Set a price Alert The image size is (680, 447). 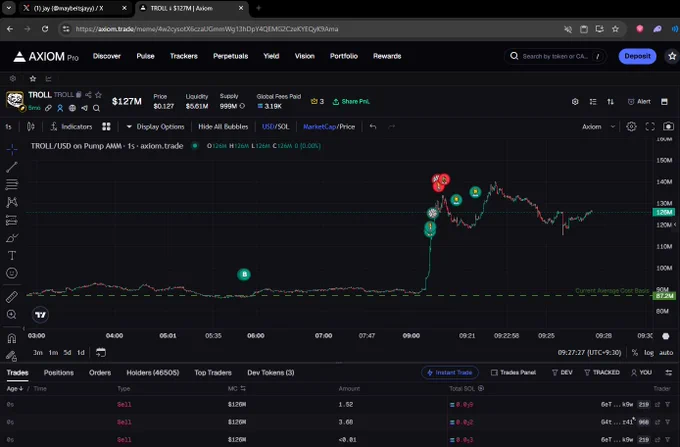pos(639,101)
